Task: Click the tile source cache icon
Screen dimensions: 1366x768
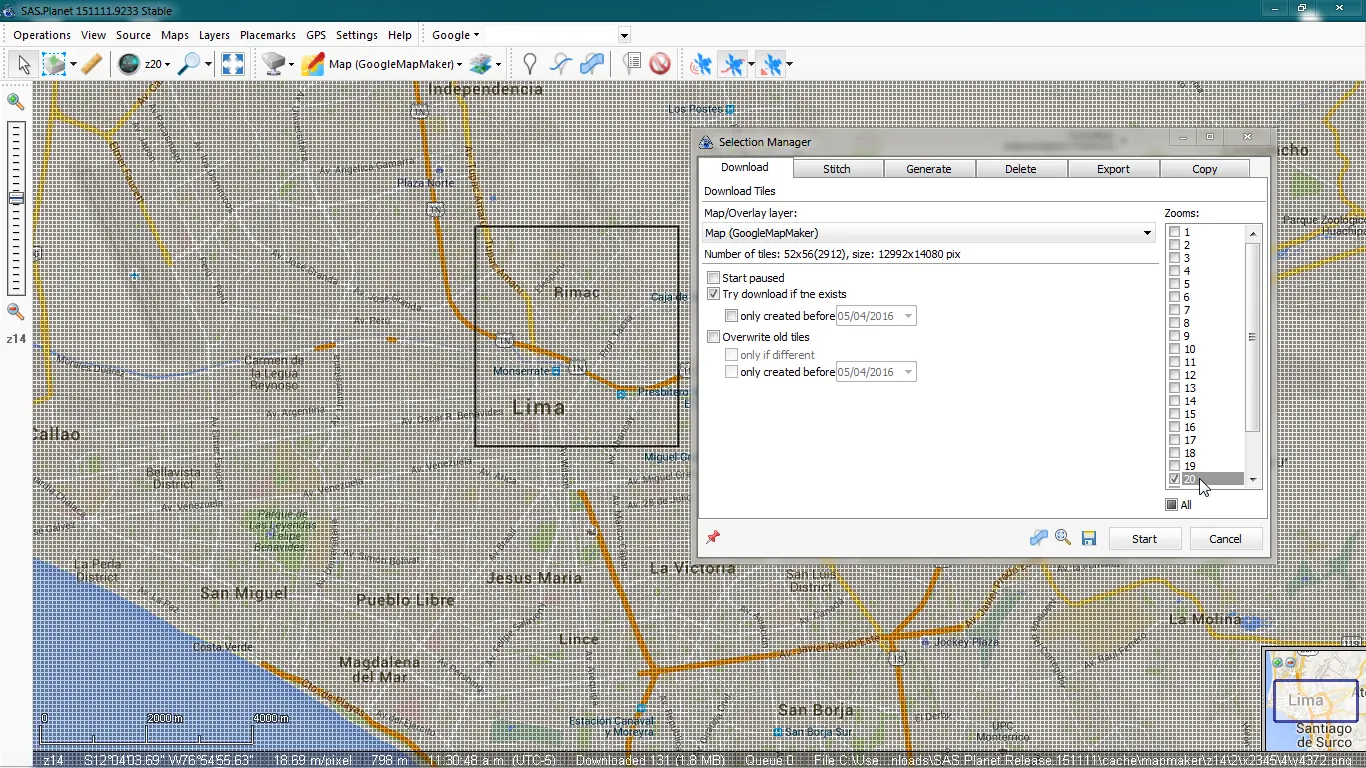Action: (273, 64)
